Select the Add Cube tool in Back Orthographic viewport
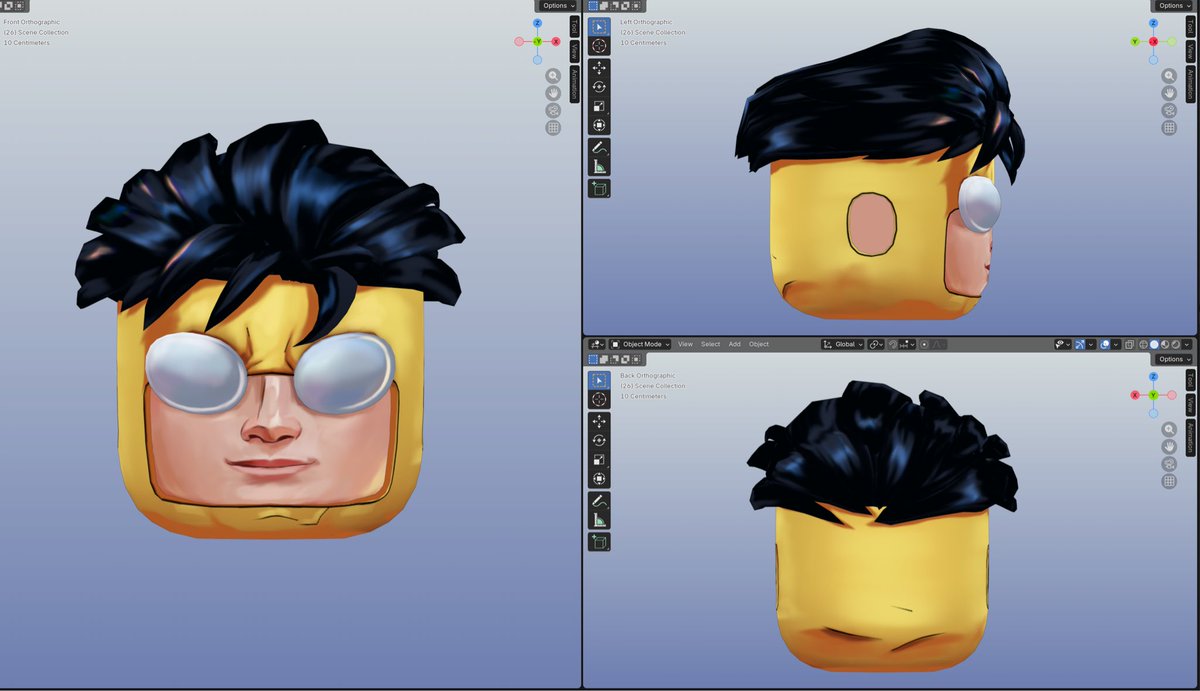1200x691 pixels. click(599, 541)
